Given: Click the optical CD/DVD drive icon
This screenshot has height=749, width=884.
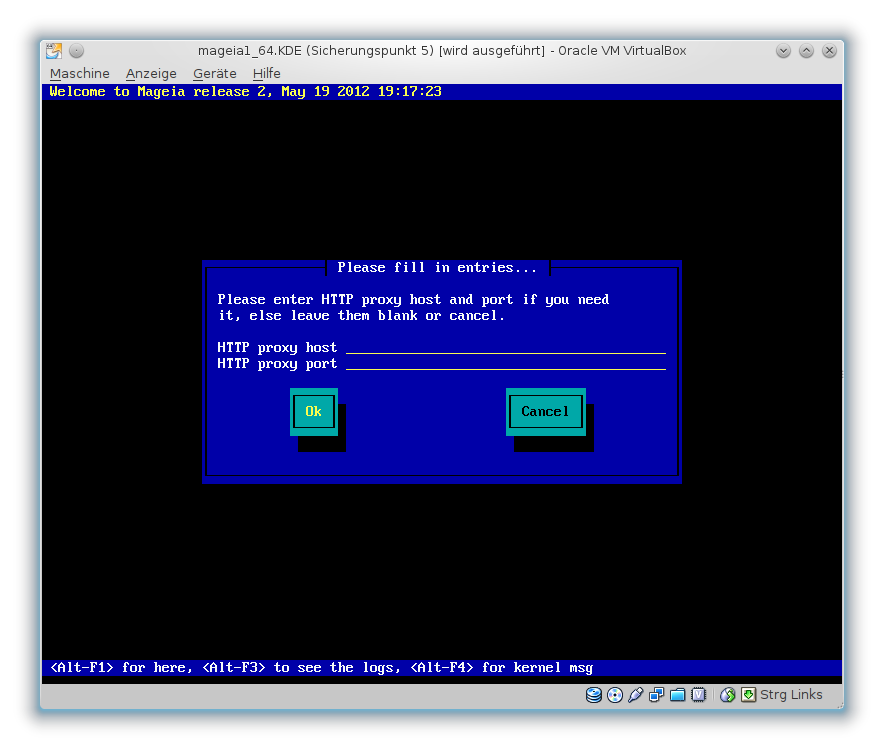Looking at the screenshot, I should click(x=614, y=695).
